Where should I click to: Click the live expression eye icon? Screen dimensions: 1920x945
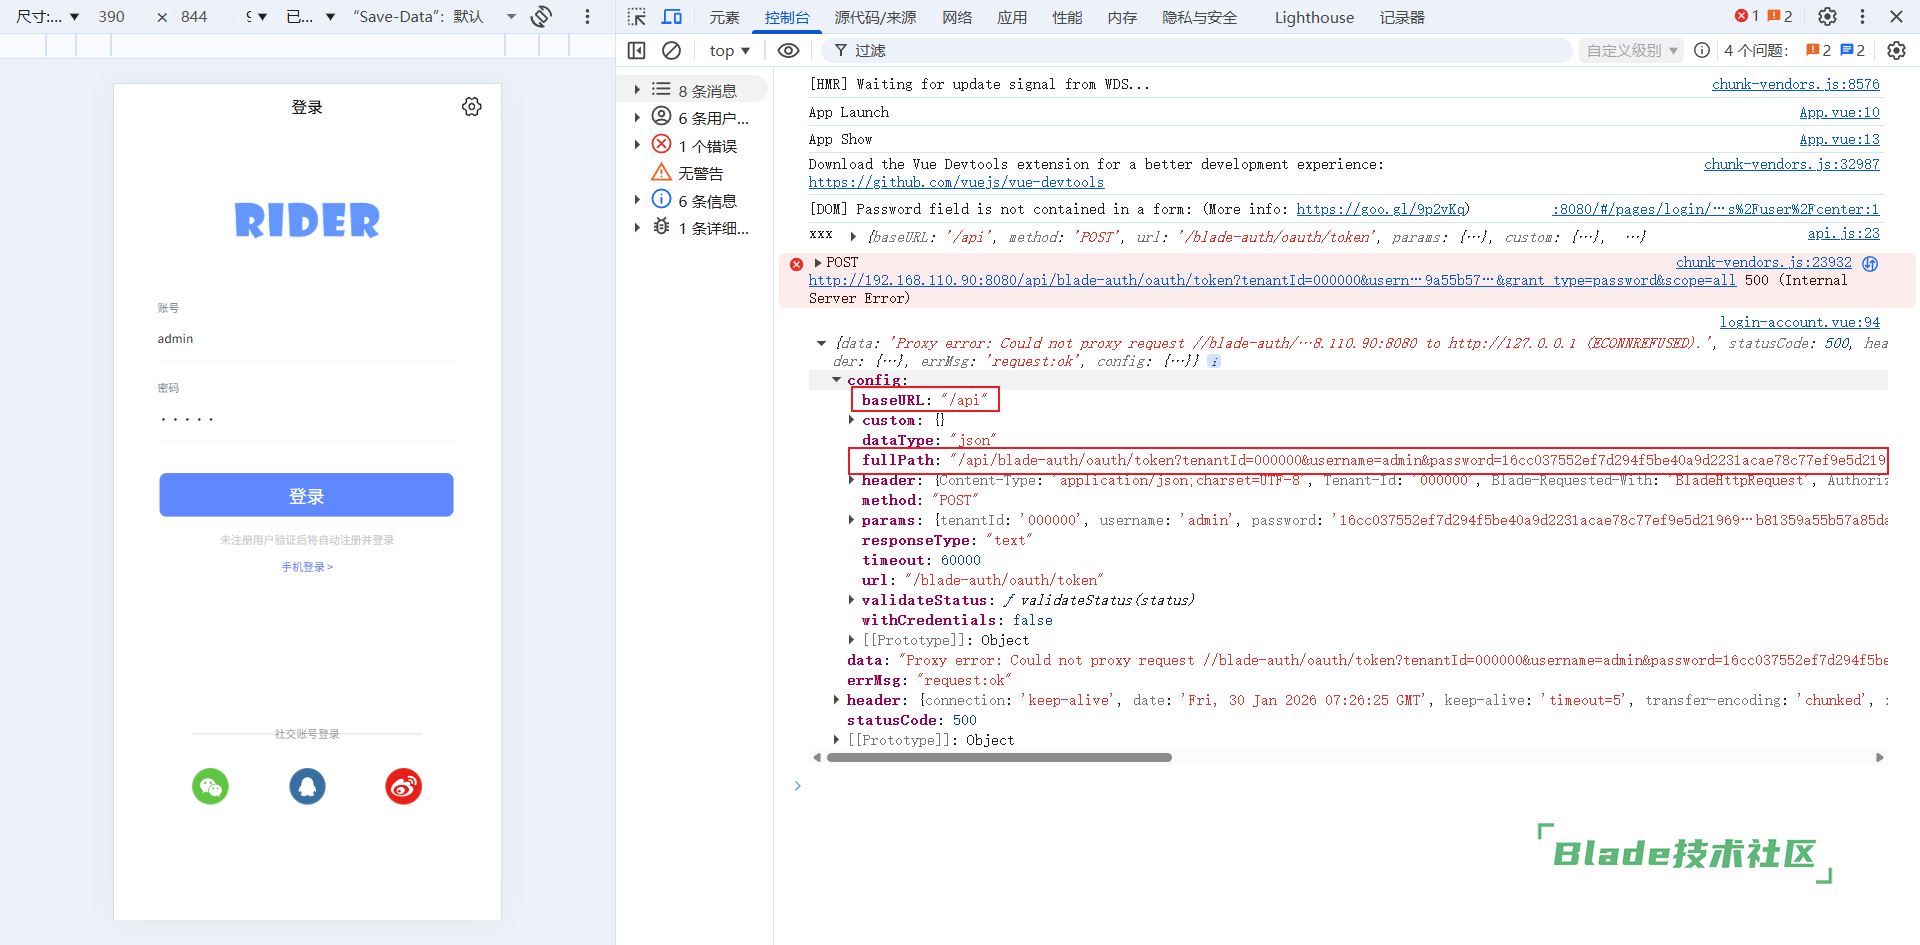coord(788,50)
